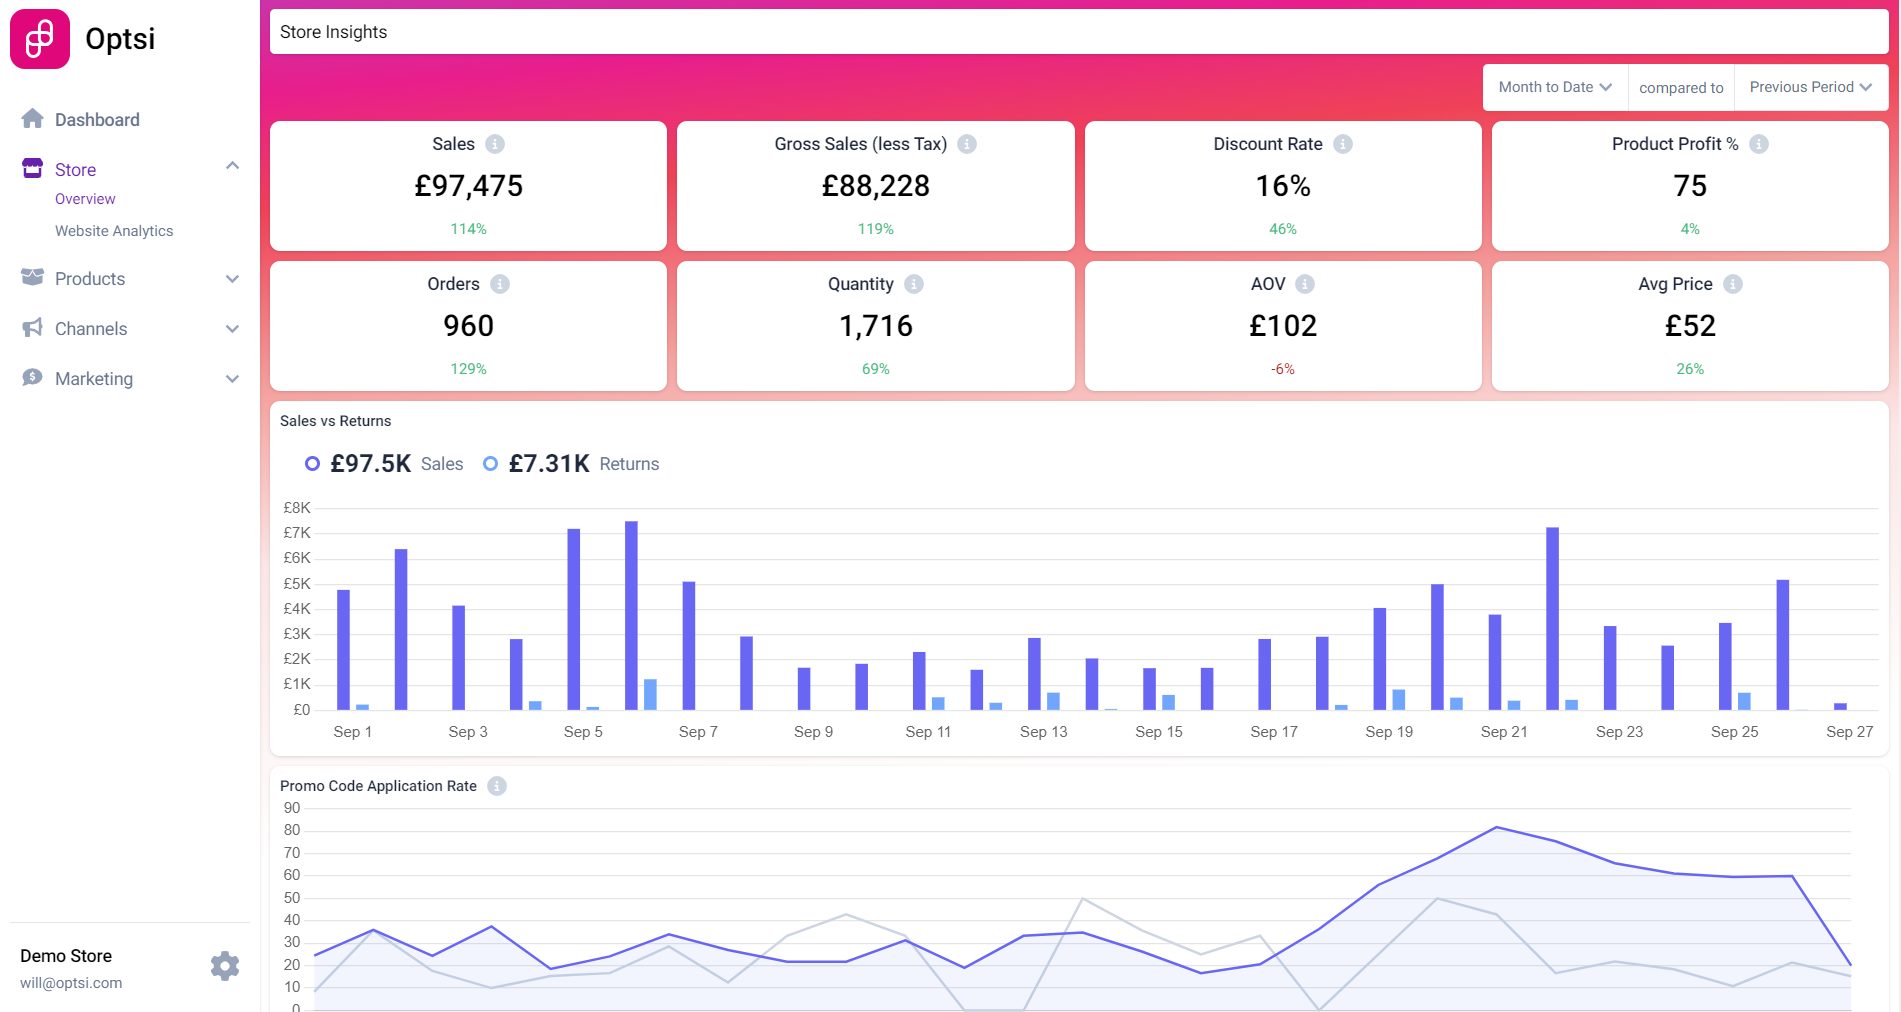Click the Avg Price £52 card

(1690, 326)
